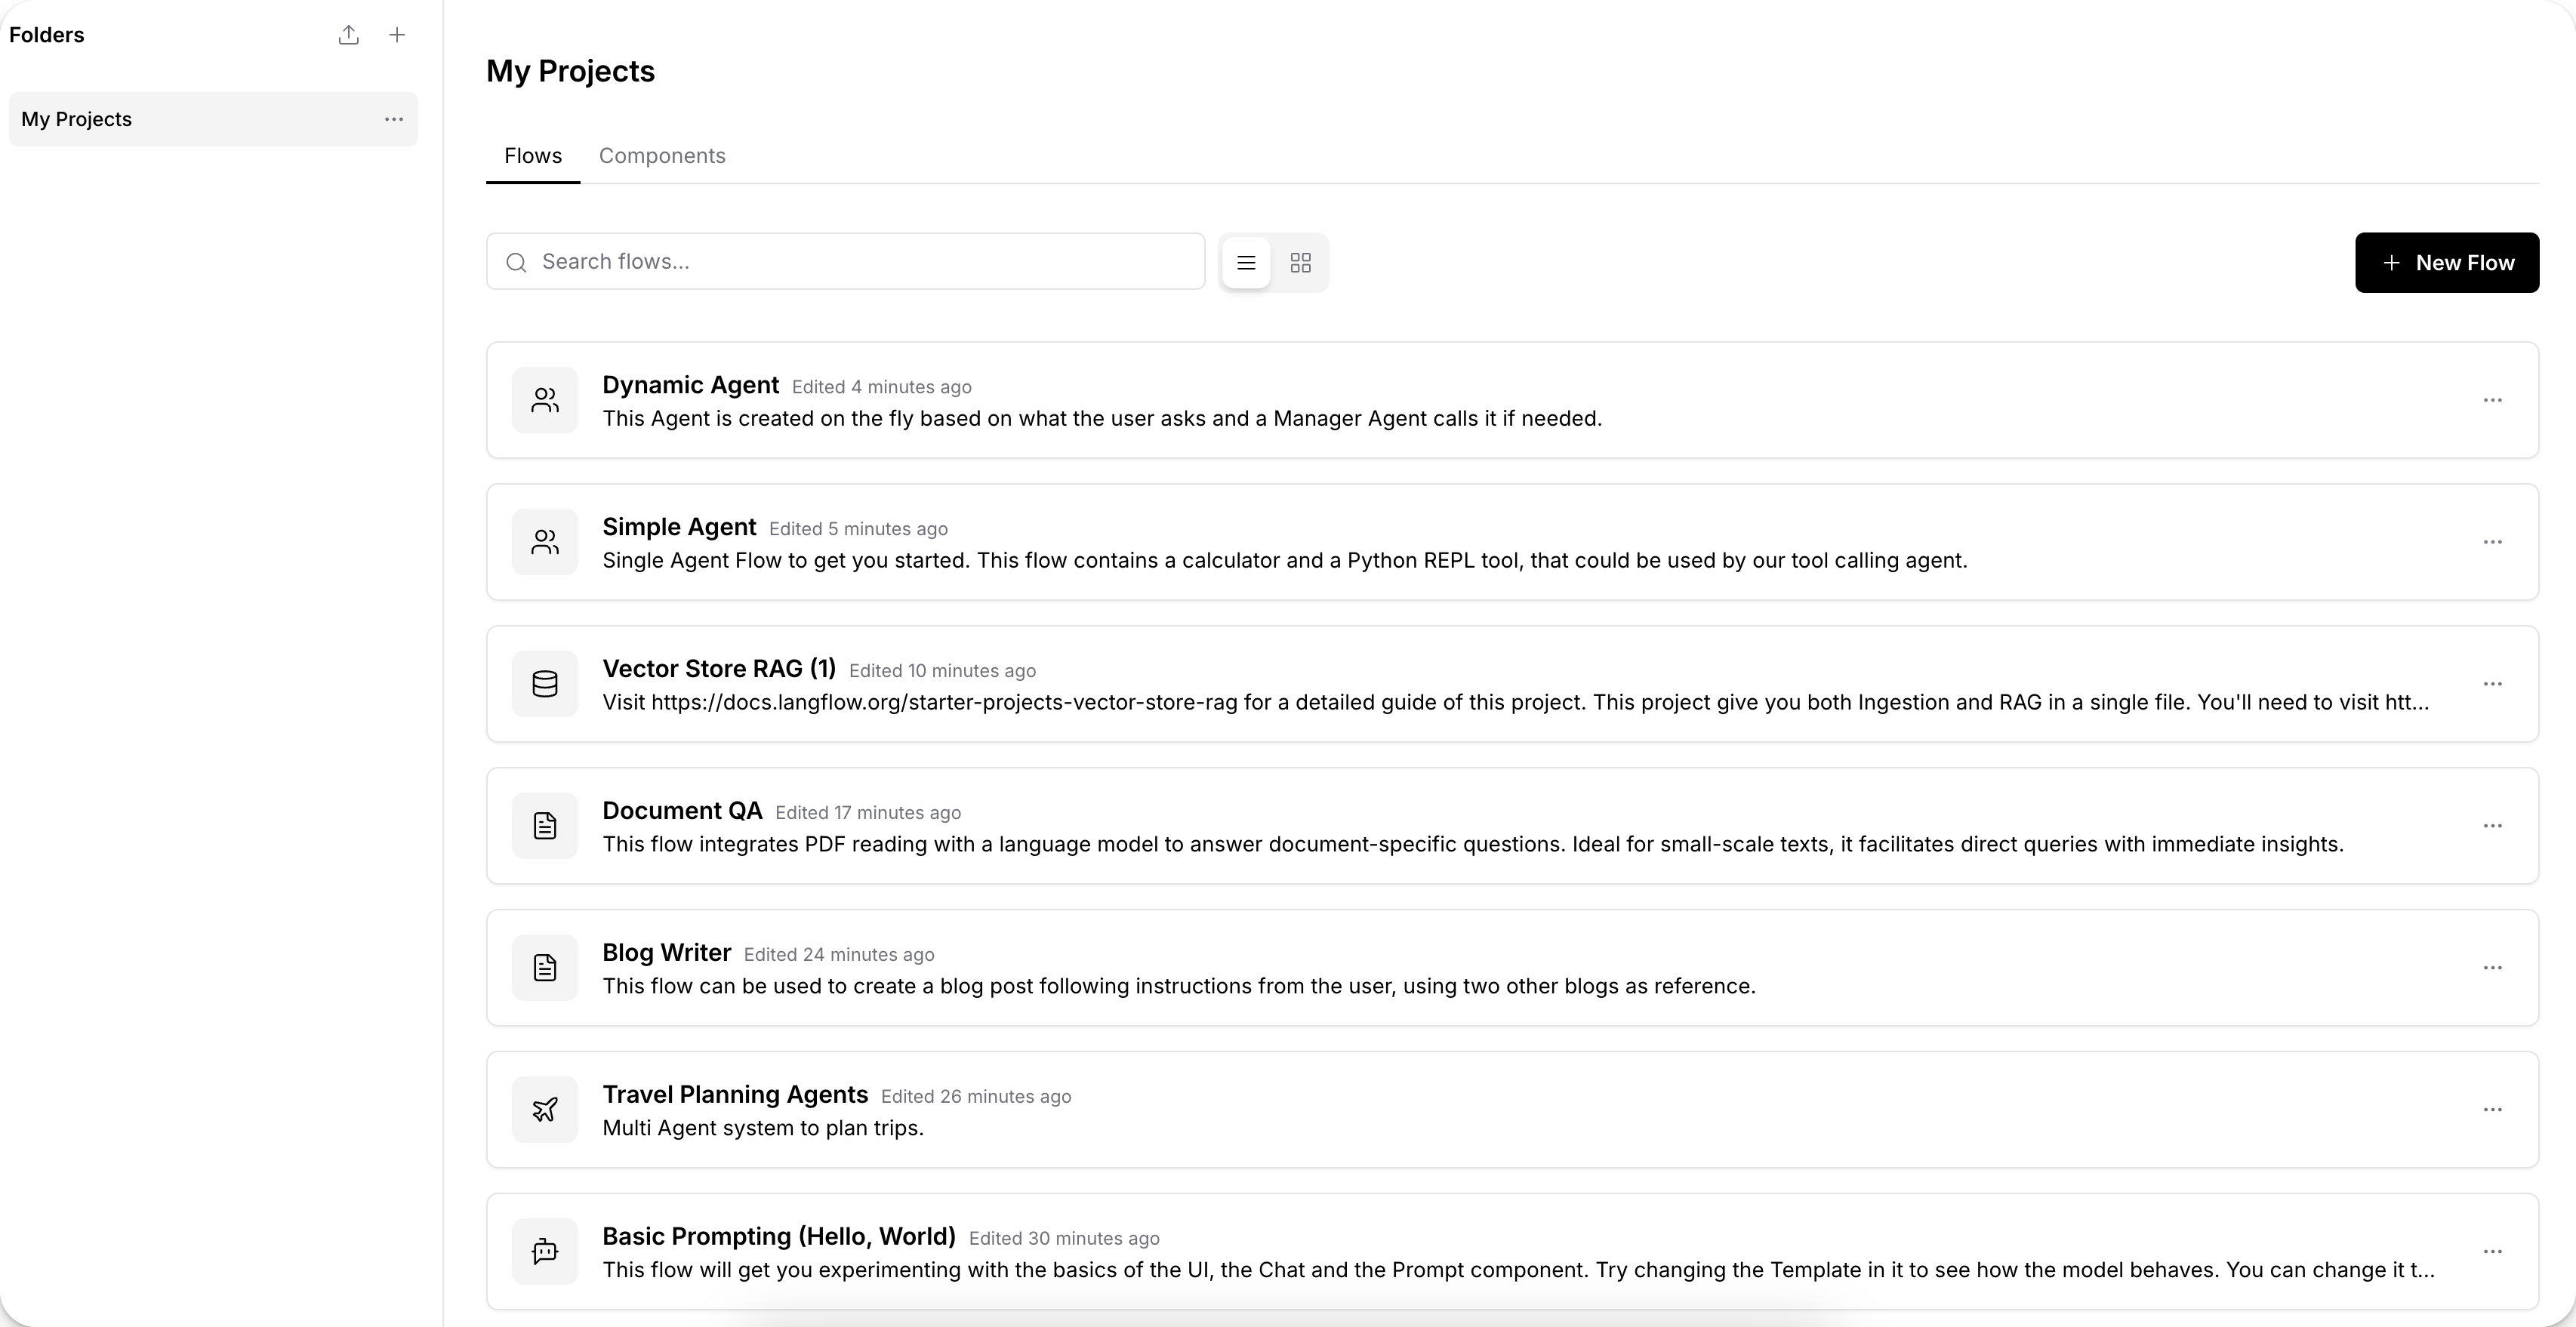The width and height of the screenshot is (2576, 1327).
Task: Add a new folder with plus icon
Action: (x=397, y=35)
